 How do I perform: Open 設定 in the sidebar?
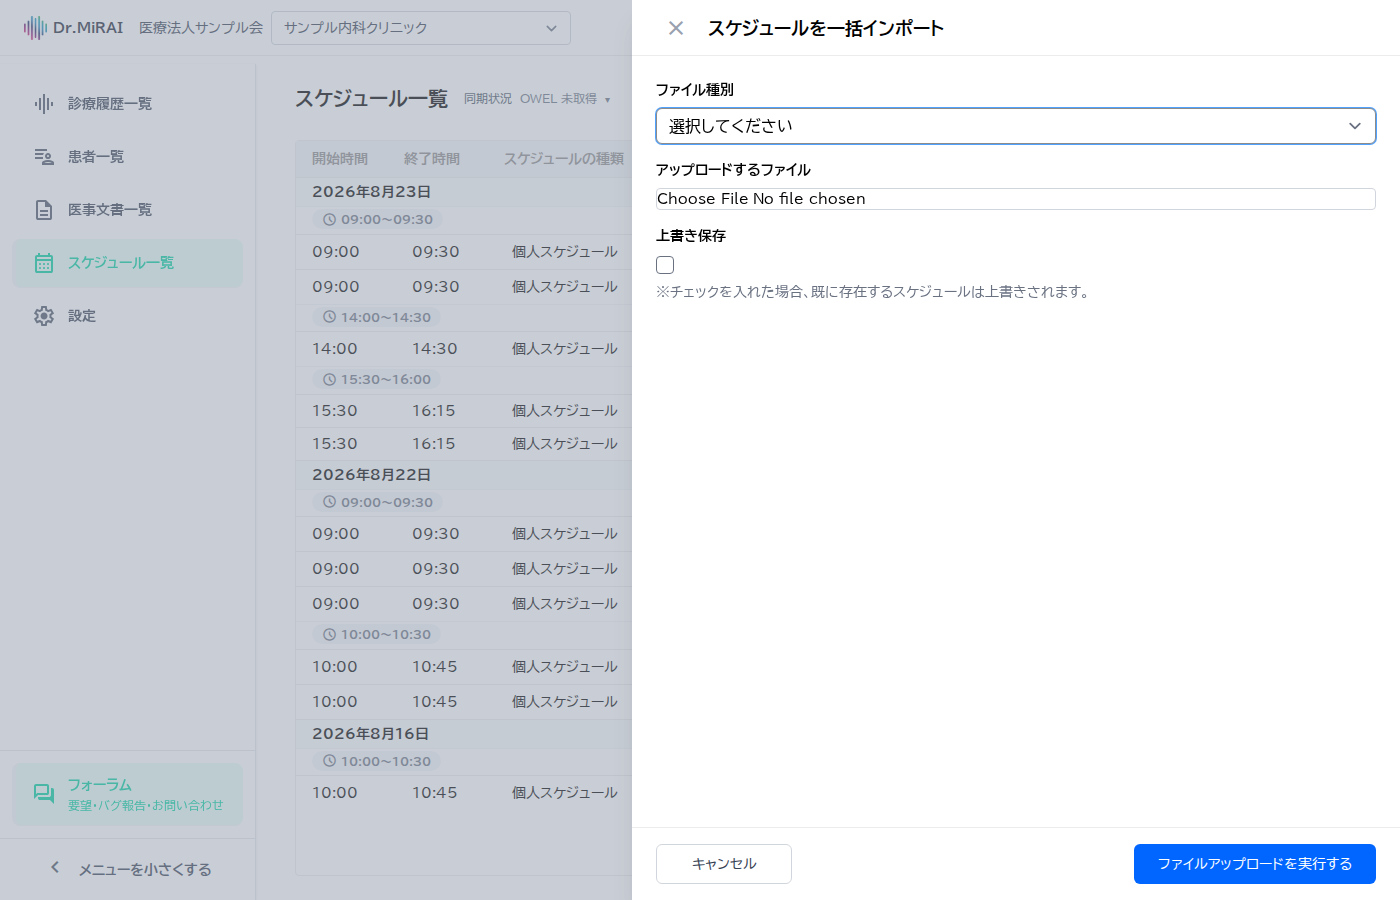[x=128, y=316]
